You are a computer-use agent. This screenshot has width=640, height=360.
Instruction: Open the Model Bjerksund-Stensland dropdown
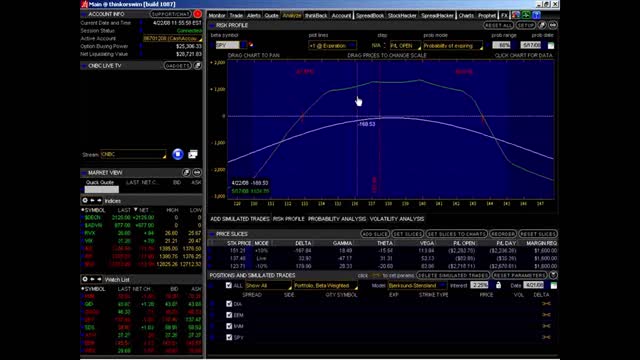point(417,285)
